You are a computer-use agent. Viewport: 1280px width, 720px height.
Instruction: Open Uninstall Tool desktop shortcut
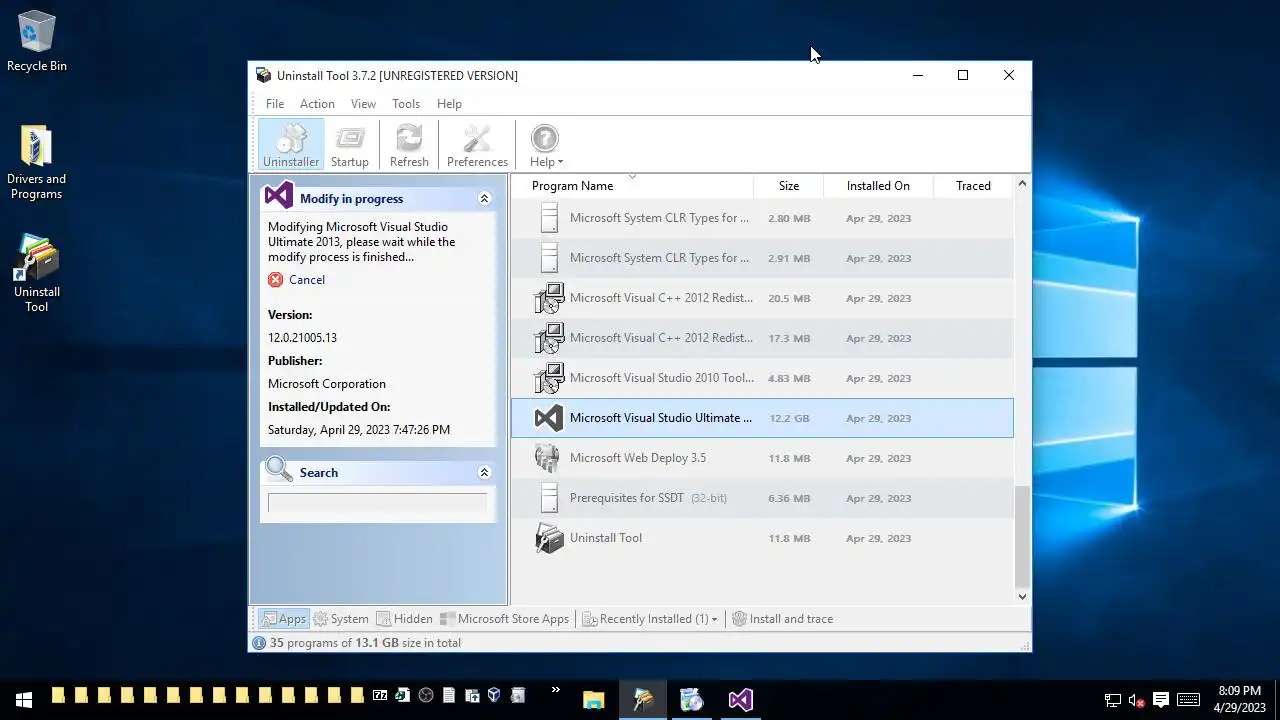click(37, 274)
